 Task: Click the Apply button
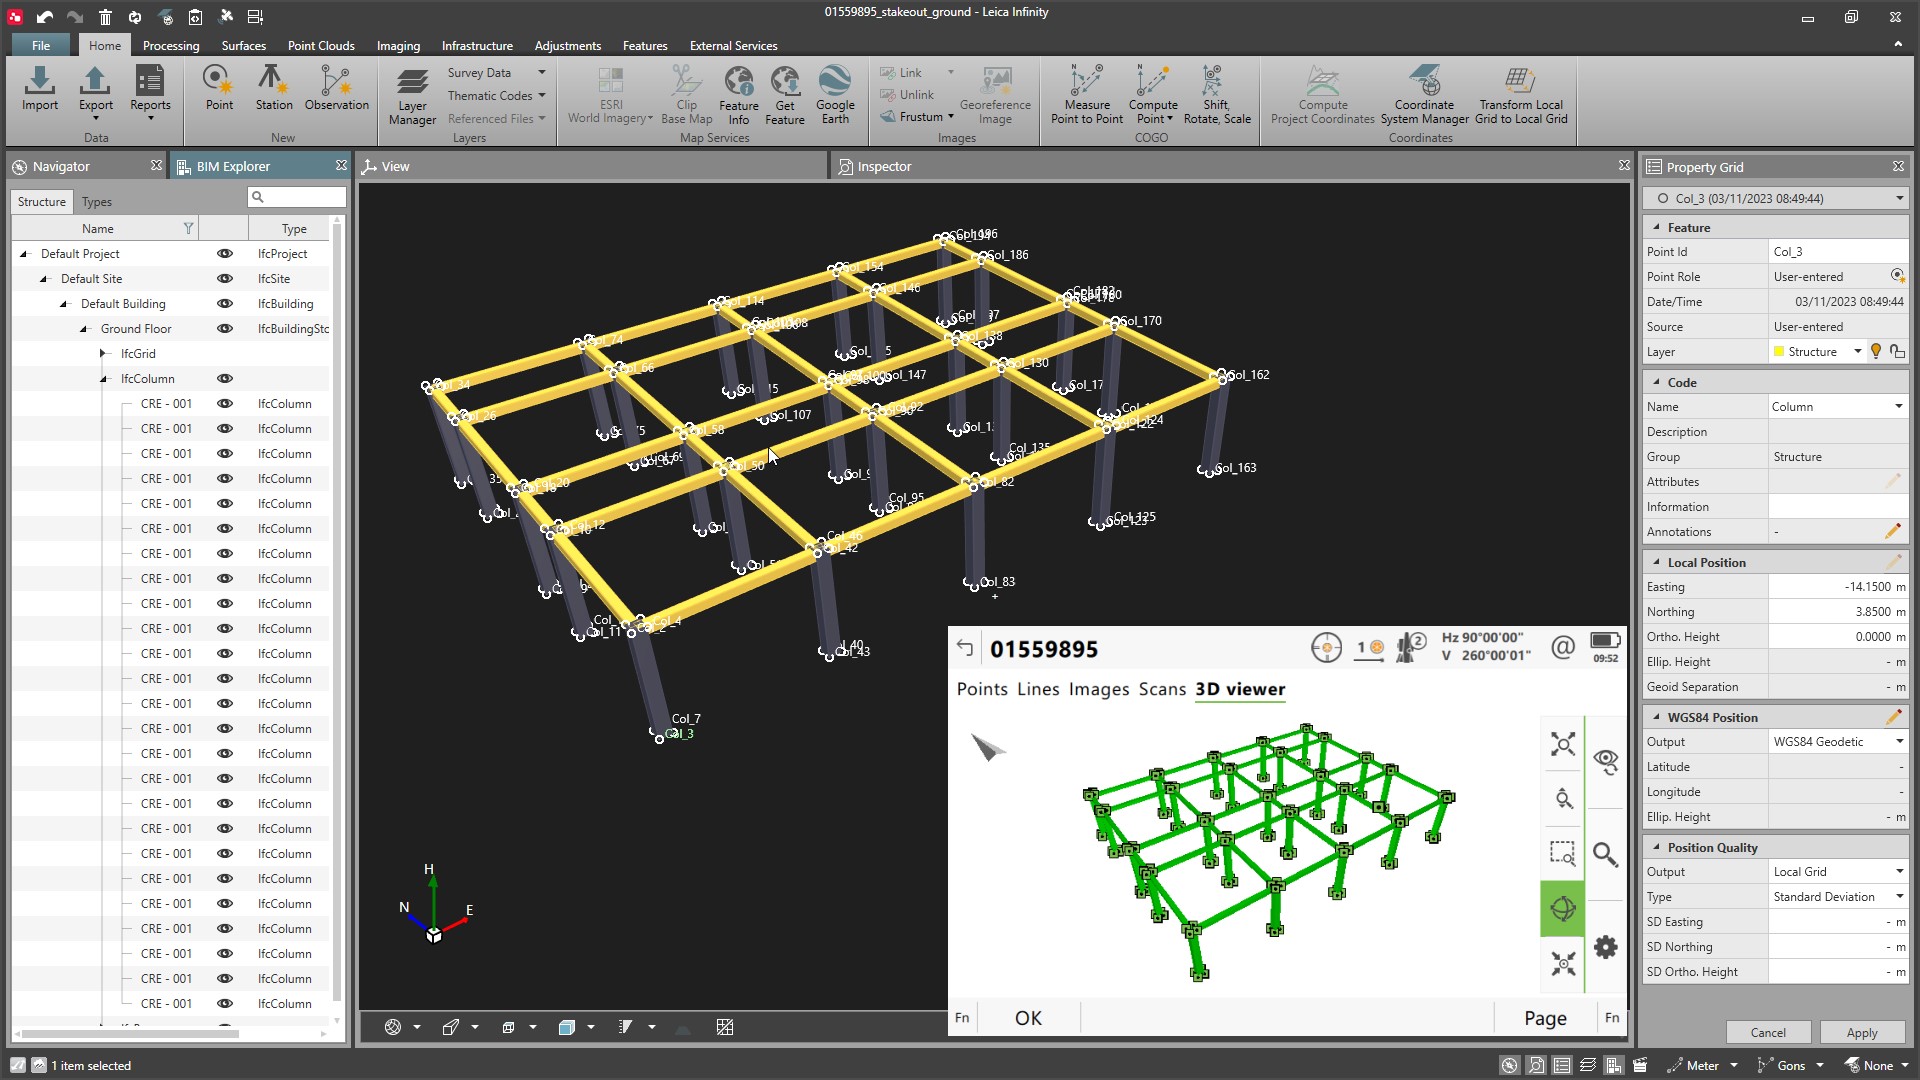[1861, 1033]
